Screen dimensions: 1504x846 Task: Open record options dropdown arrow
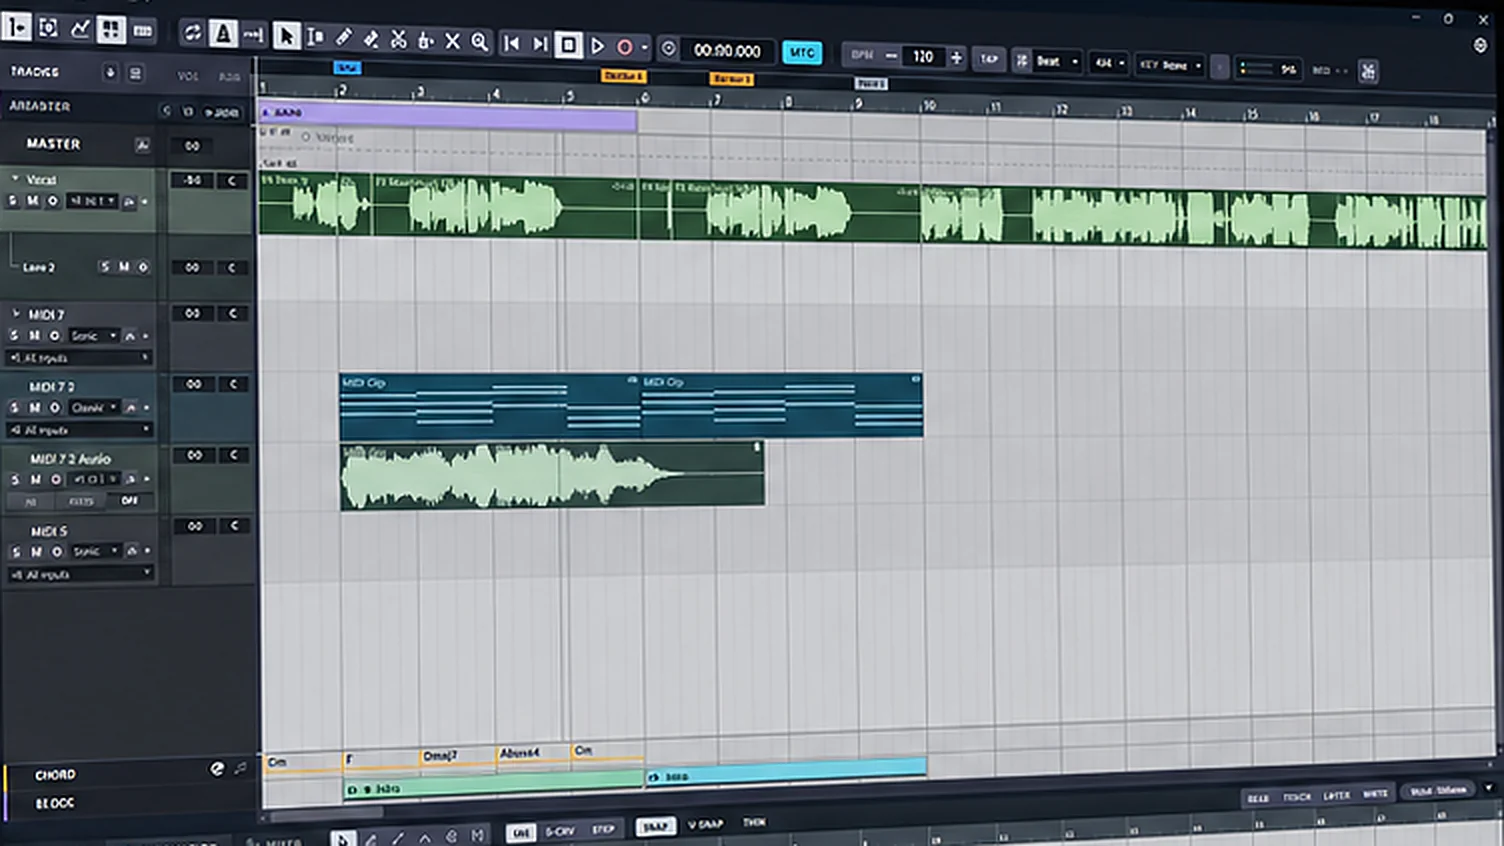click(x=644, y=48)
